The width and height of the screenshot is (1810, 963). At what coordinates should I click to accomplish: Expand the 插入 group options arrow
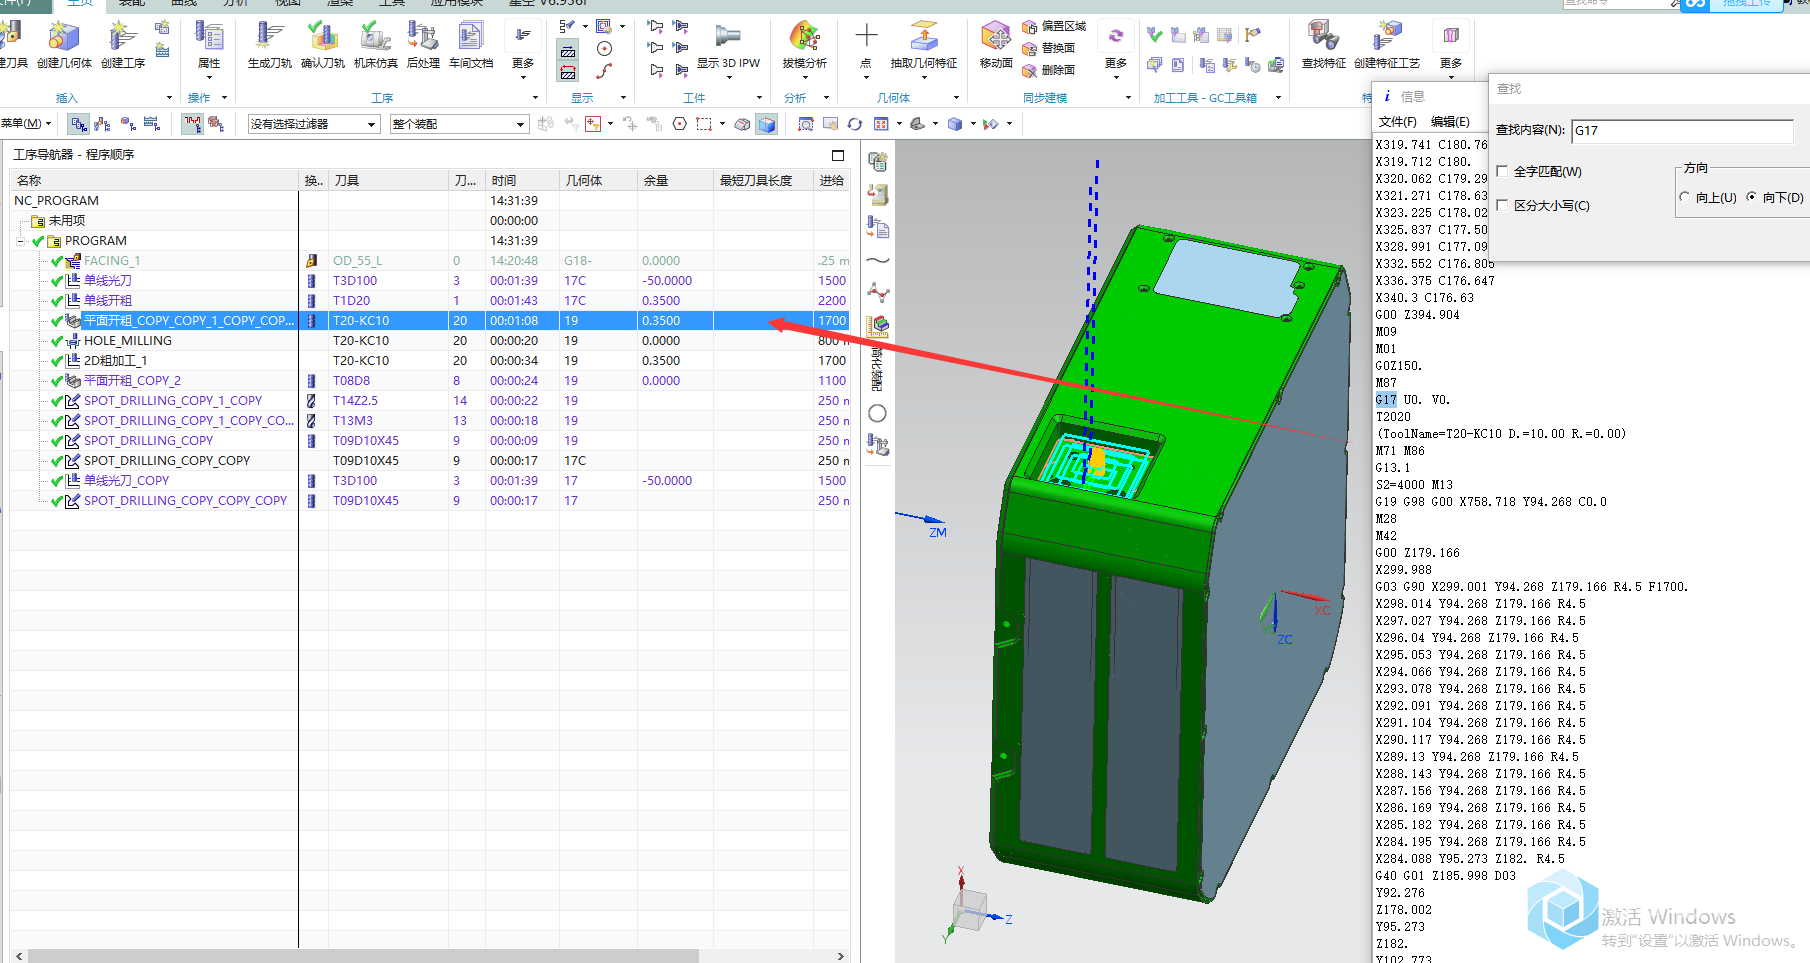click(x=169, y=98)
